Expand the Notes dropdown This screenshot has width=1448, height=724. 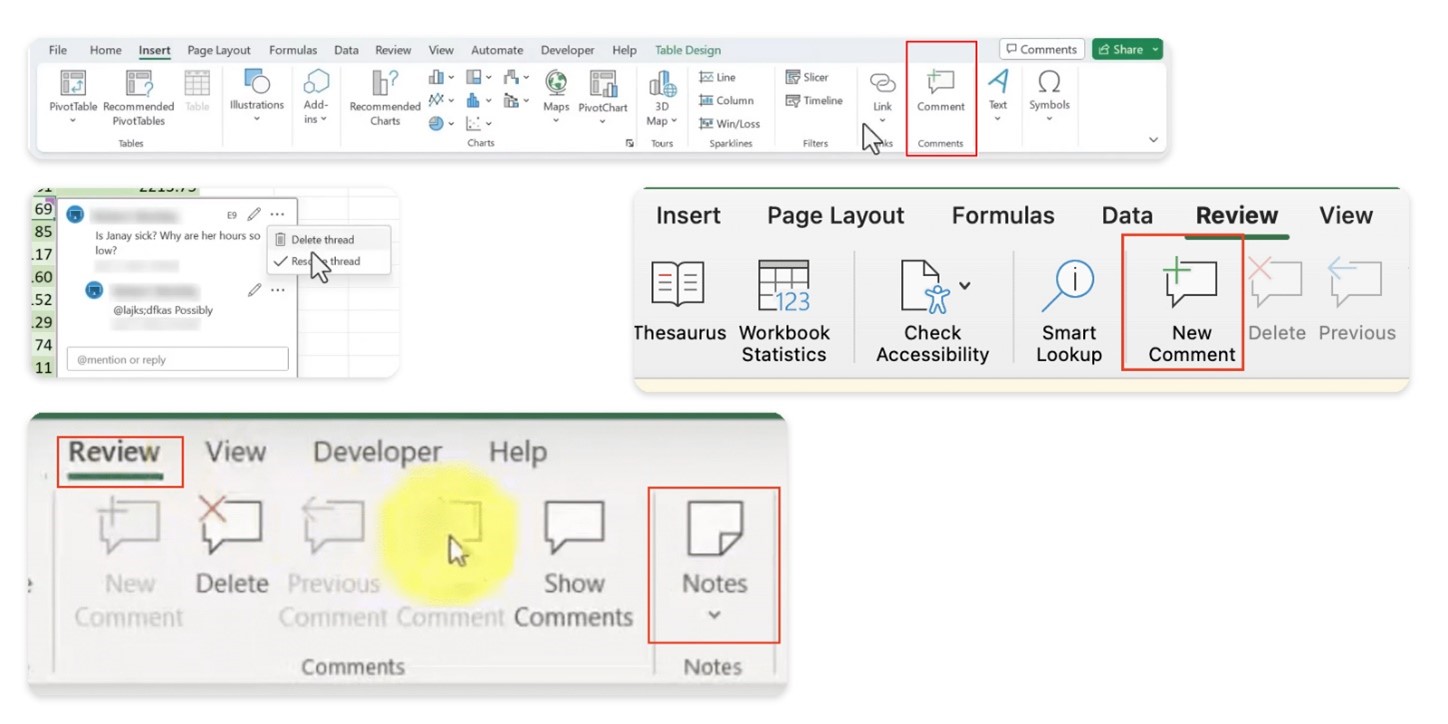click(x=714, y=615)
